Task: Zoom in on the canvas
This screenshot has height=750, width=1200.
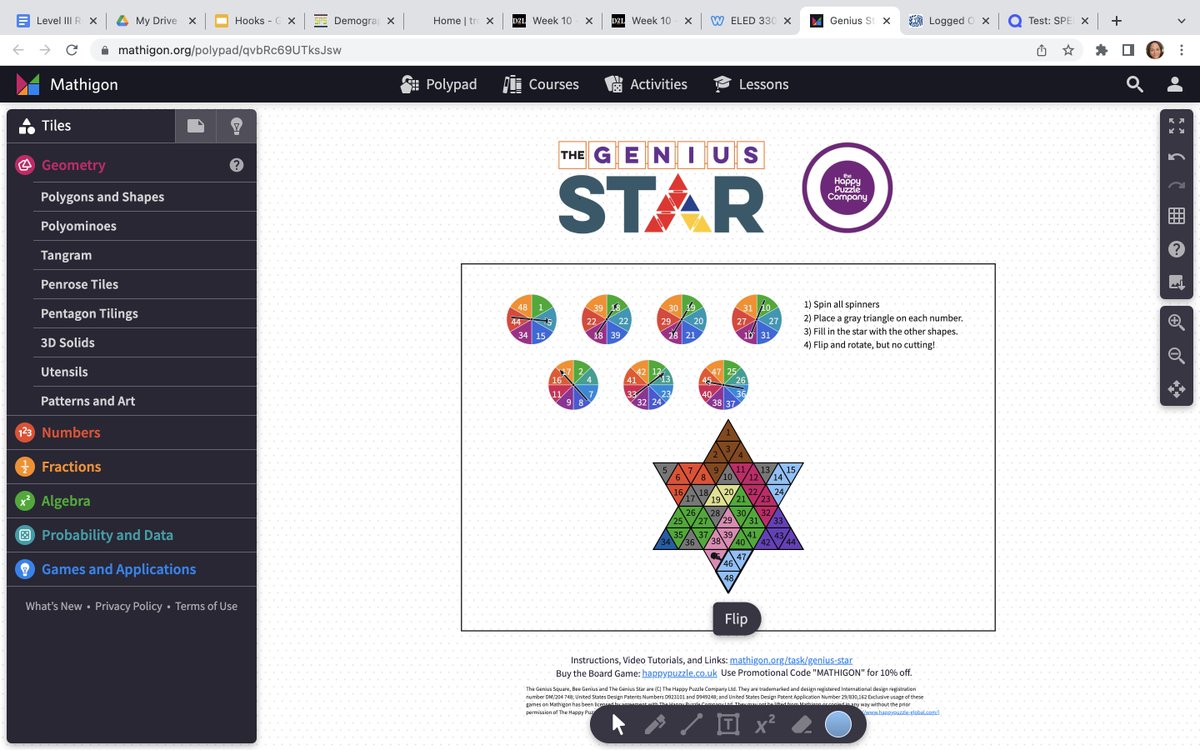Action: pos(1176,323)
